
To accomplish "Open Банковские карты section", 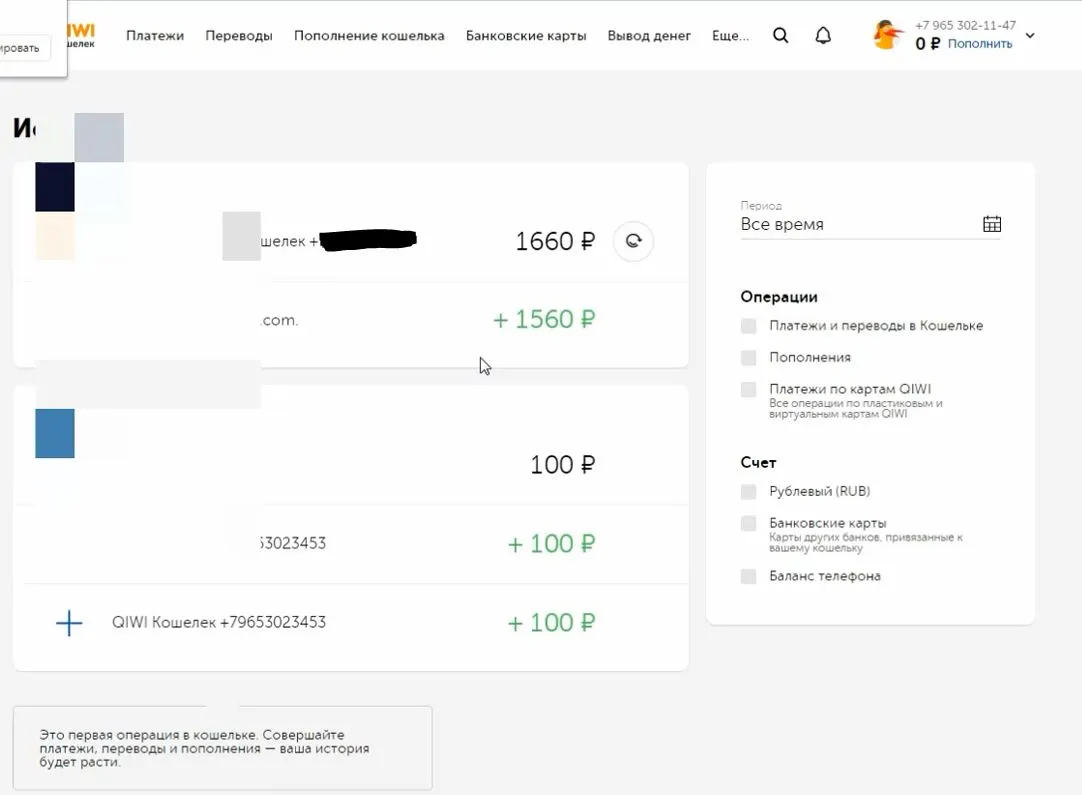I will click(526, 35).
